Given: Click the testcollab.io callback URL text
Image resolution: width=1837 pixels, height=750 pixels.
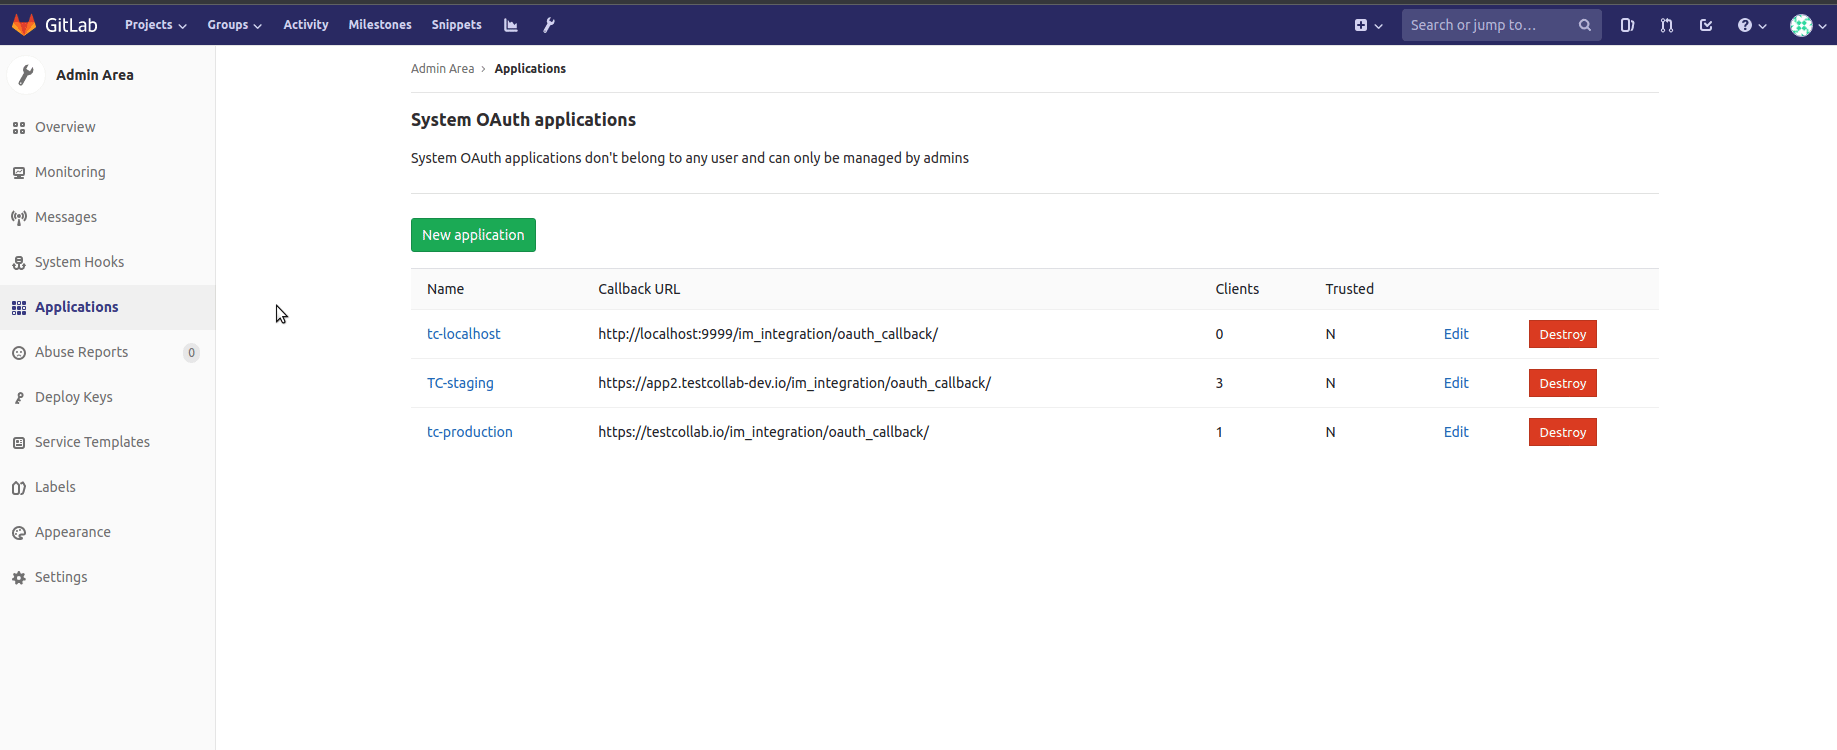Looking at the screenshot, I should (x=764, y=432).
